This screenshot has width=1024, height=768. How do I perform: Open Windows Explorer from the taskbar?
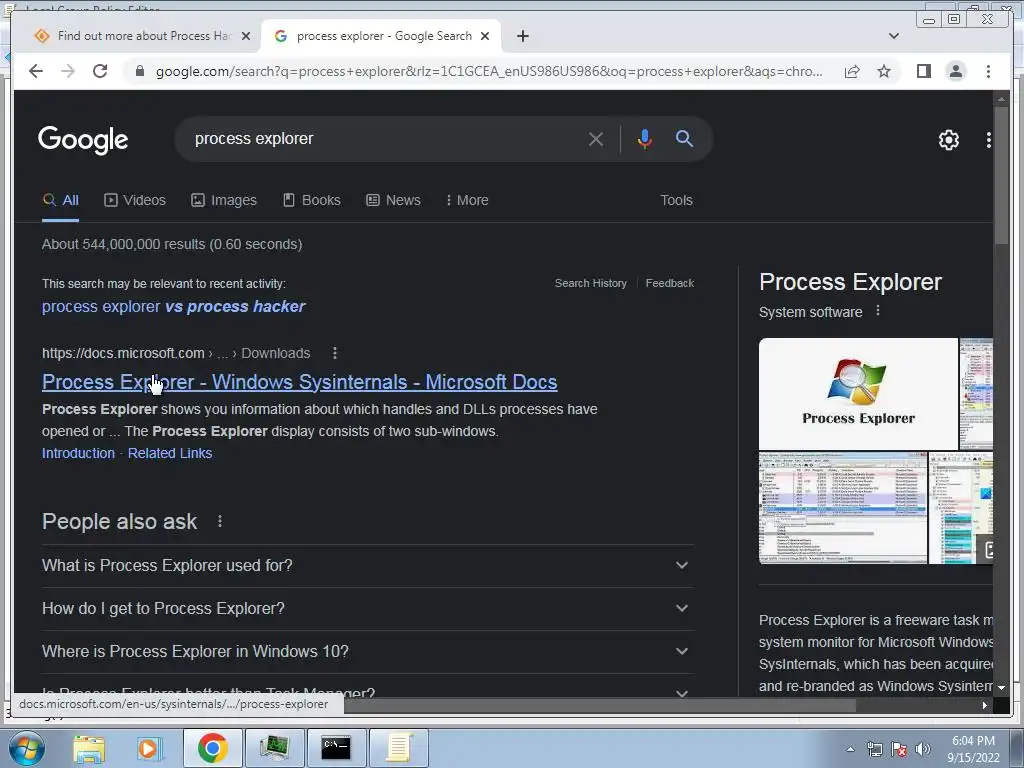(89, 748)
